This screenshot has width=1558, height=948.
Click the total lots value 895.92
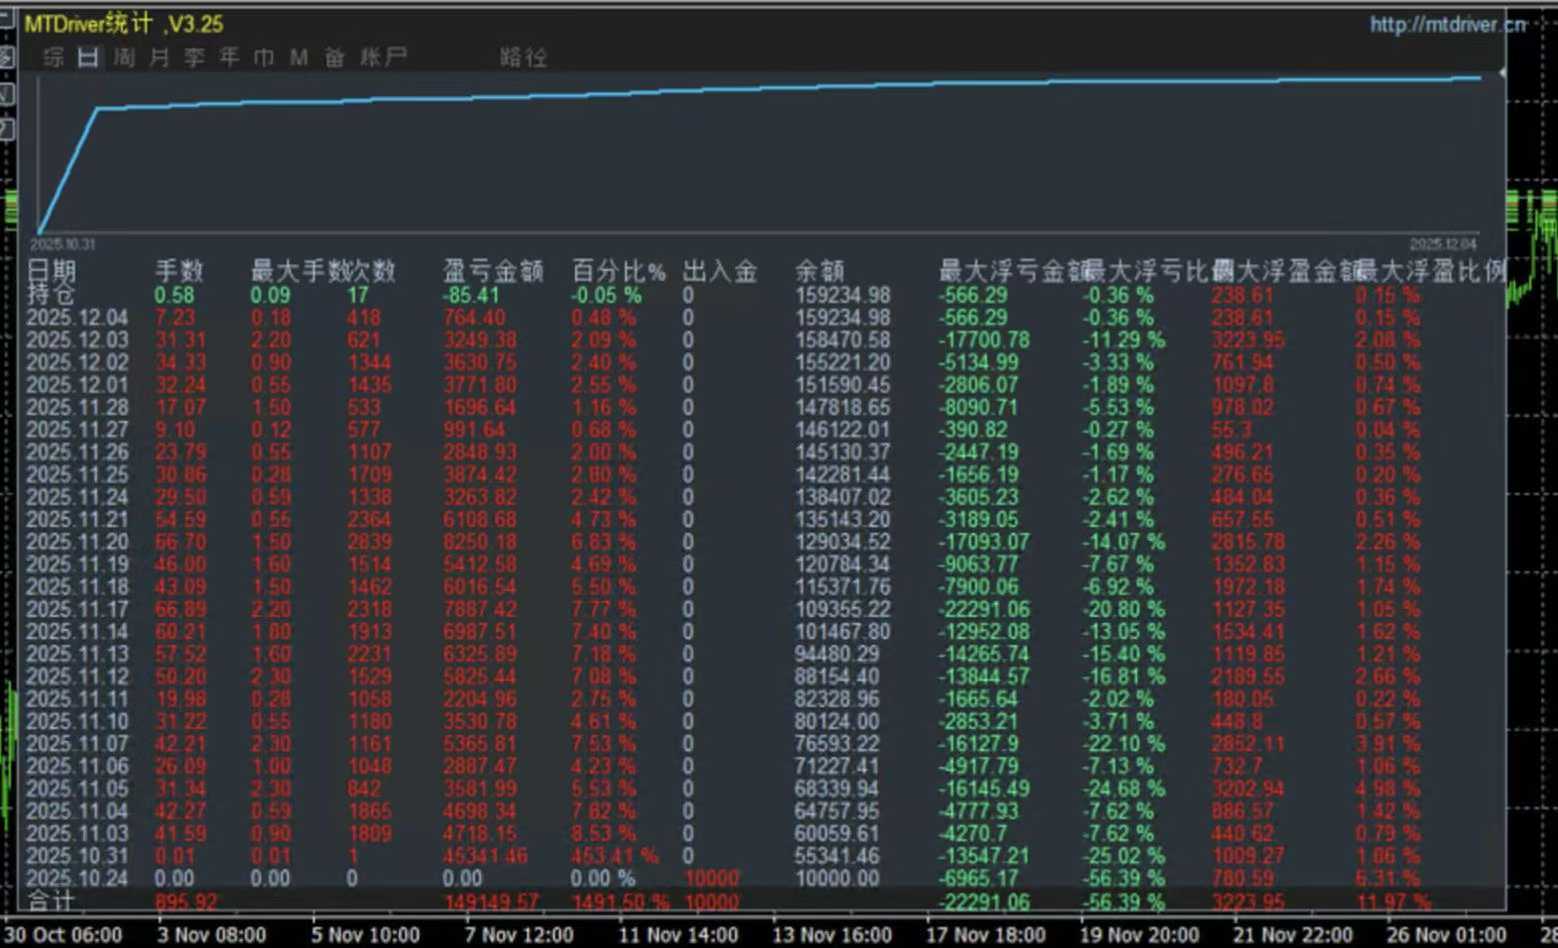(x=187, y=902)
